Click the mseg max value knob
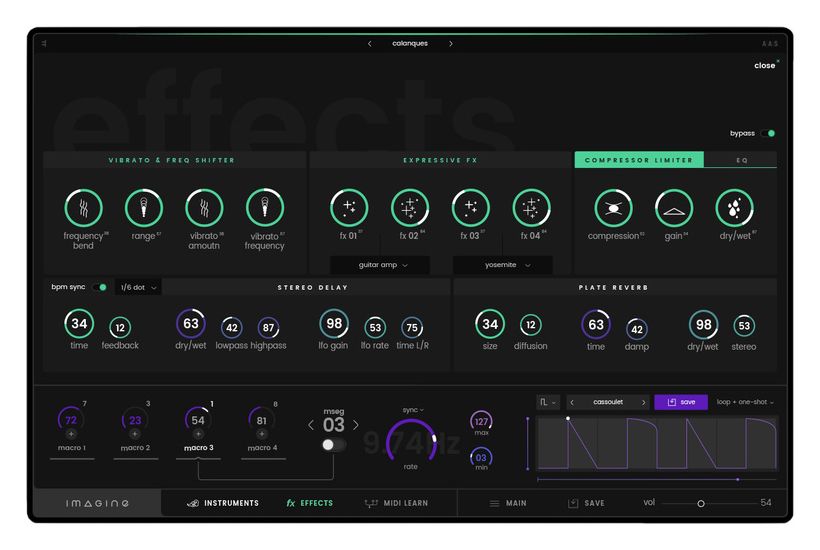The width and height of the screenshot is (820, 550). point(481,421)
